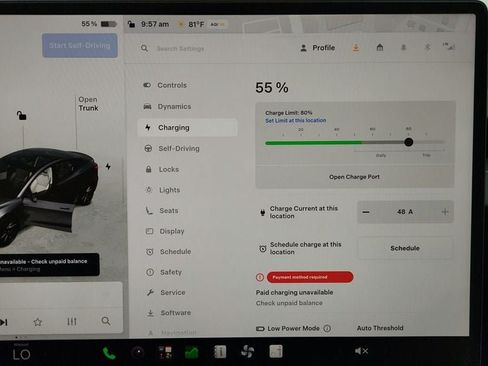Click the software download icon in header

coord(356,48)
